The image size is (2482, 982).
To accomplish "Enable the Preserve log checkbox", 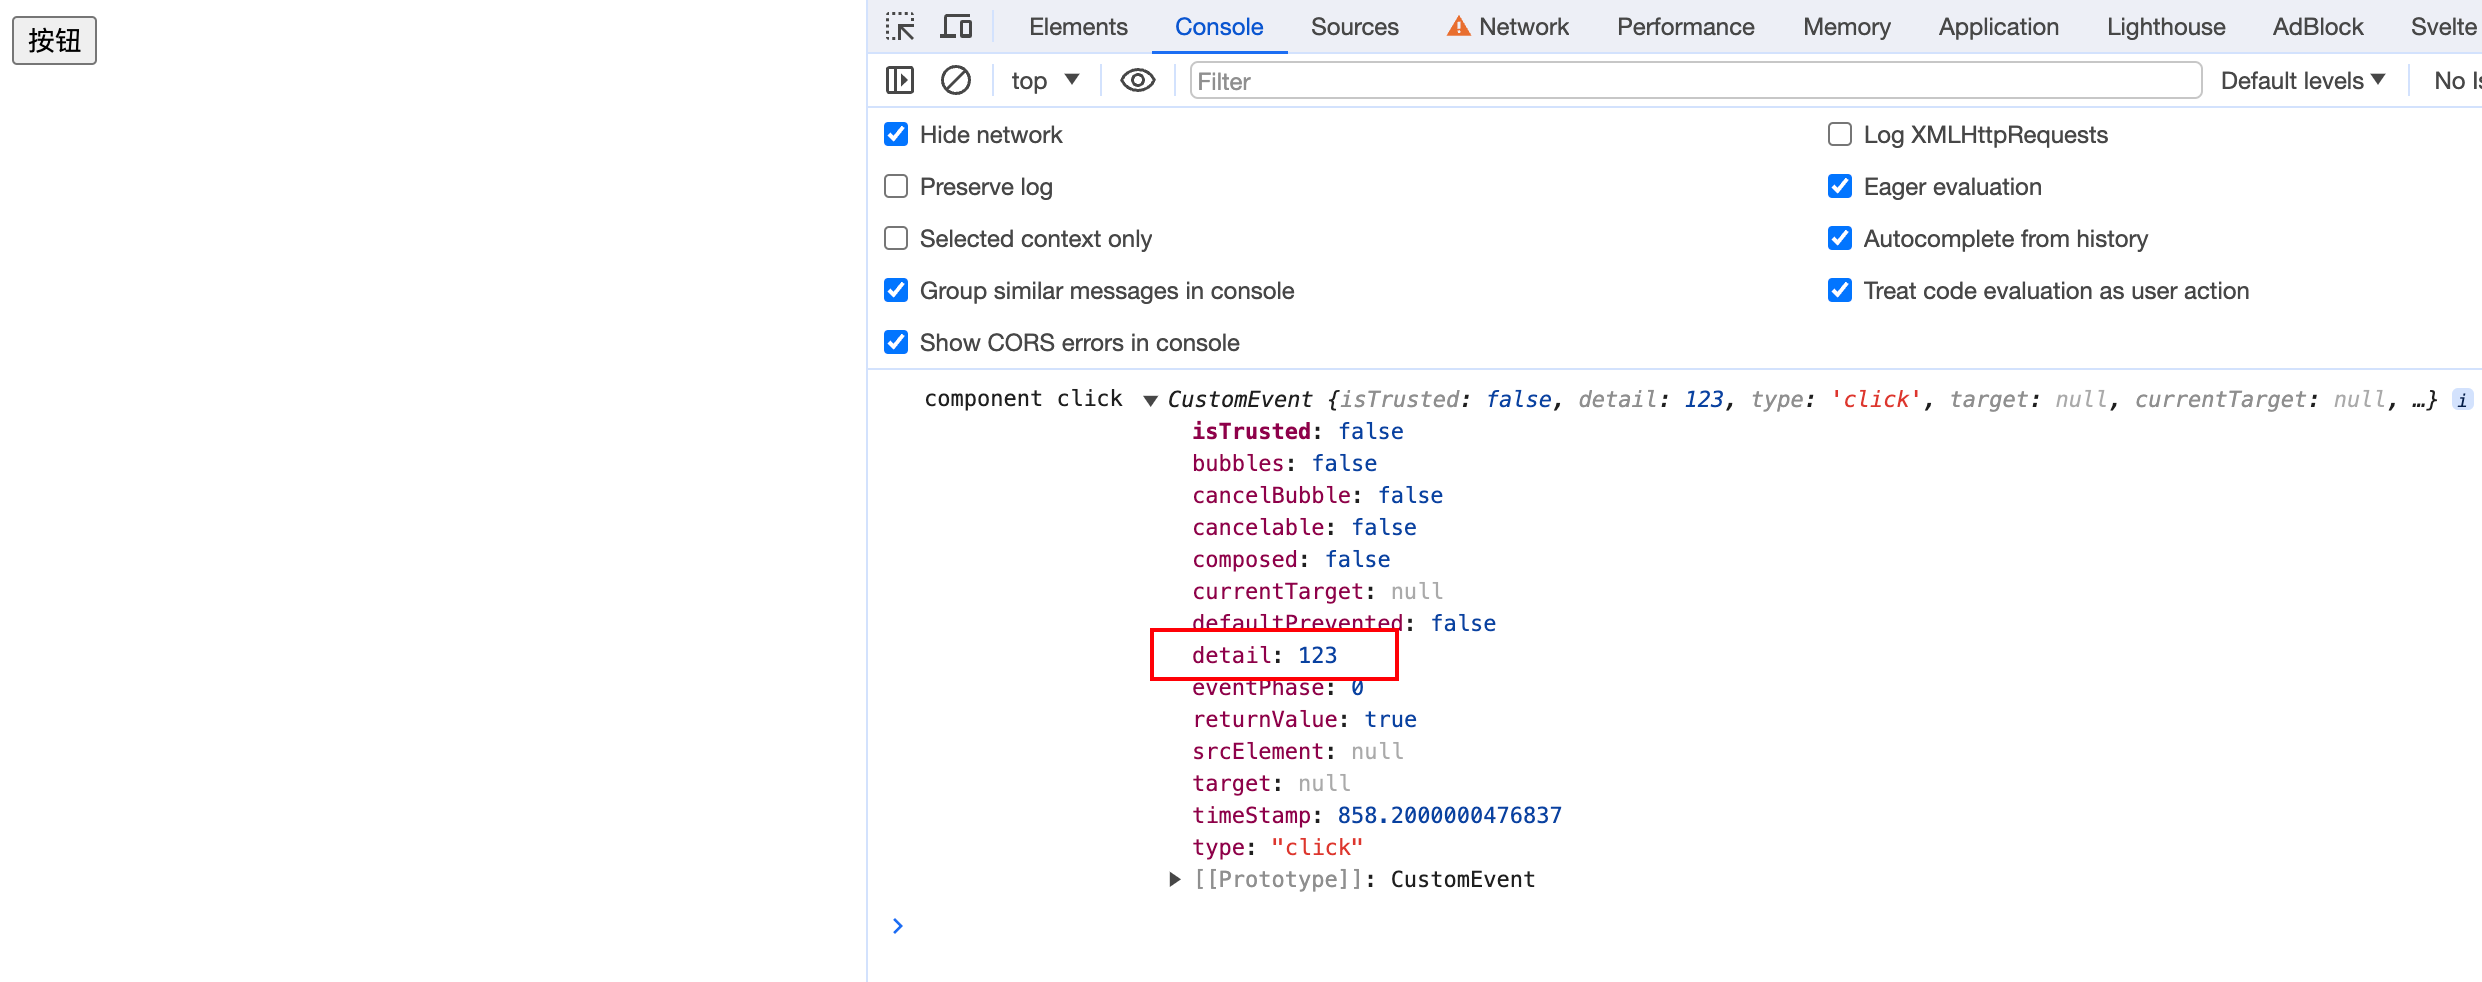I will click(896, 187).
